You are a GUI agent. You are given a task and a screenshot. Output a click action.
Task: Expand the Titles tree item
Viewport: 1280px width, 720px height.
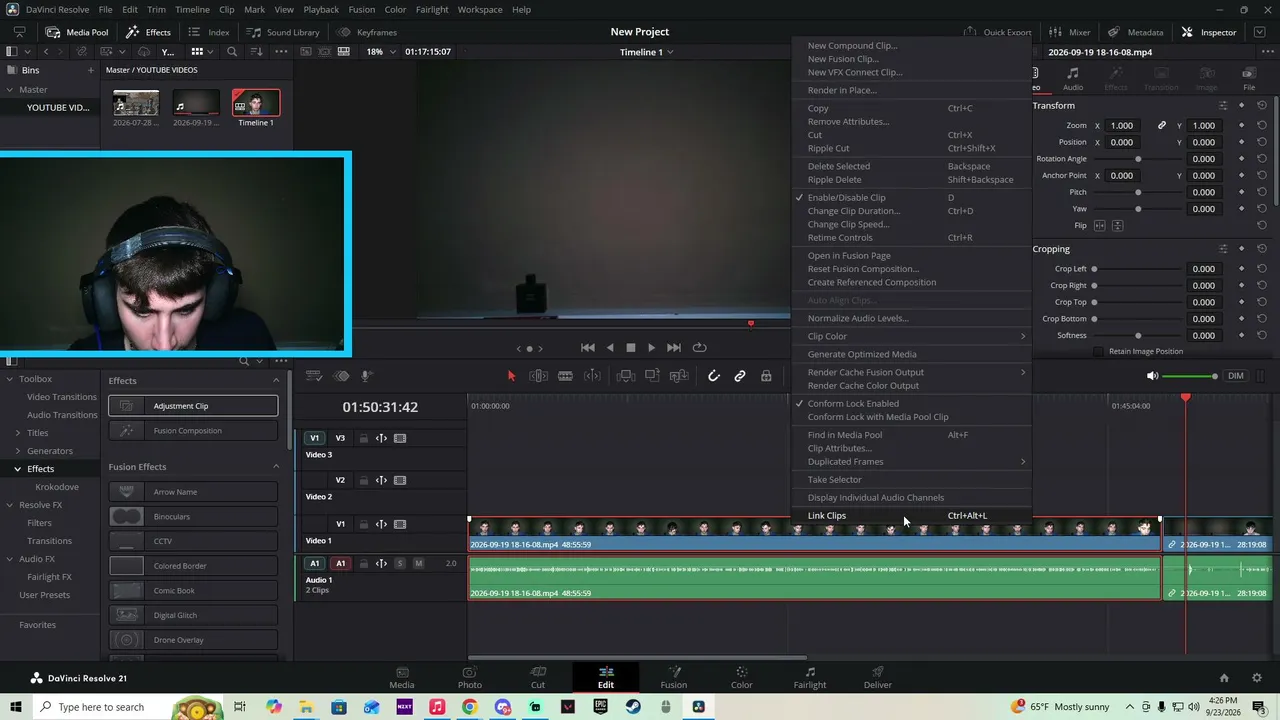(17, 433)
